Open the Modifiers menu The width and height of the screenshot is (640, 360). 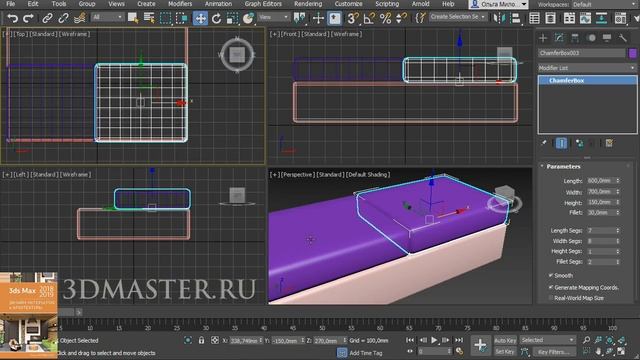180,4
